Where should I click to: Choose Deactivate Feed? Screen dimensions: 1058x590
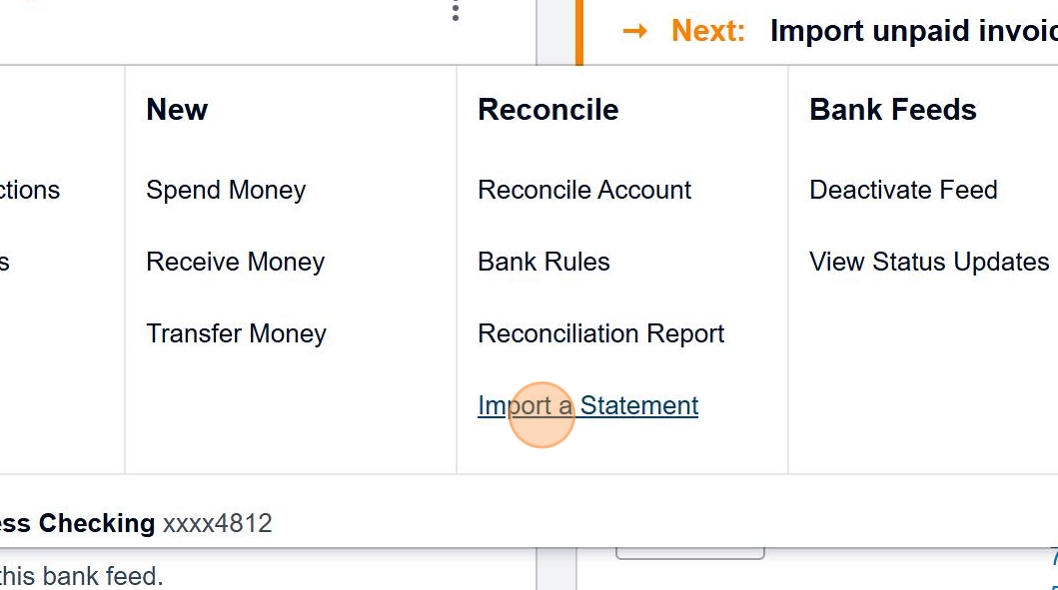tap(903, 190)
